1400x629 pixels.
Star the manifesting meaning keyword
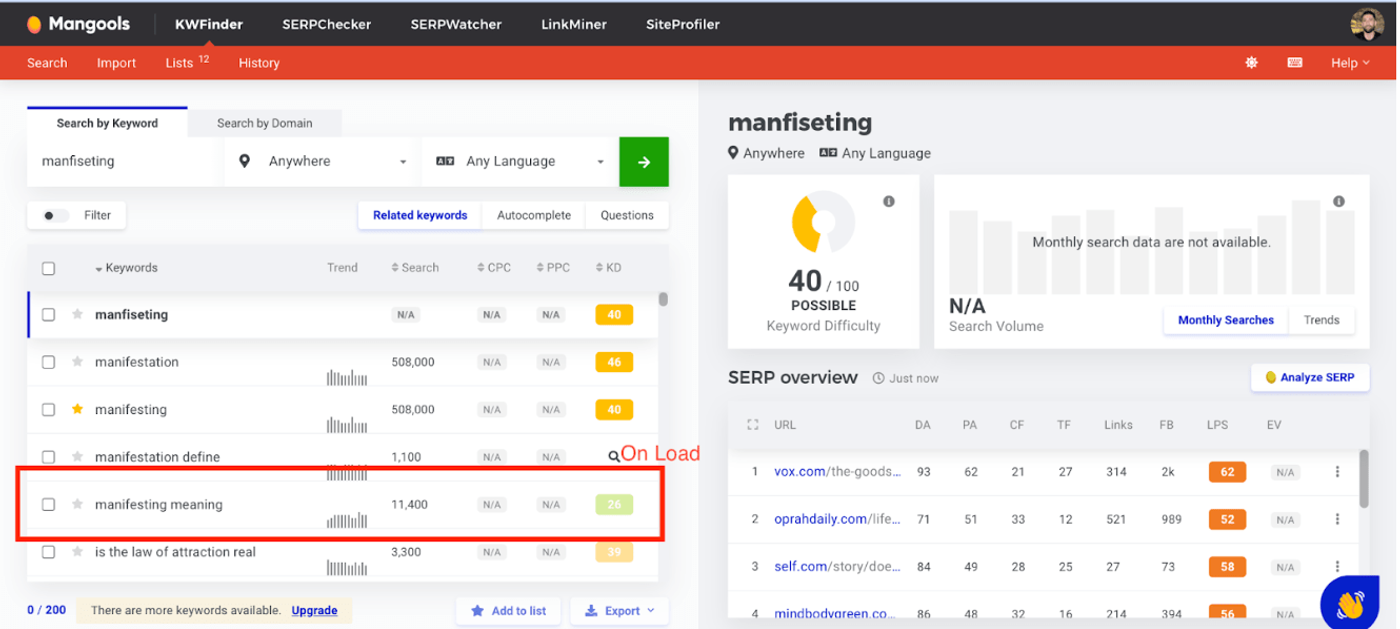click(77, 504)
